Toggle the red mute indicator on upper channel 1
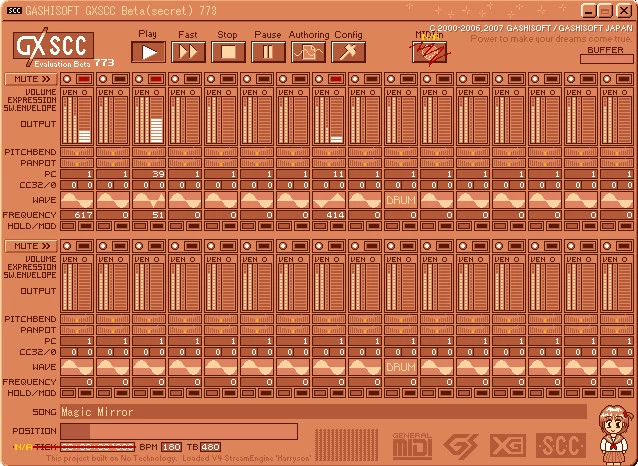Image resolution: width=638 pixels, height=466 pixels. (x=84, y=78)
